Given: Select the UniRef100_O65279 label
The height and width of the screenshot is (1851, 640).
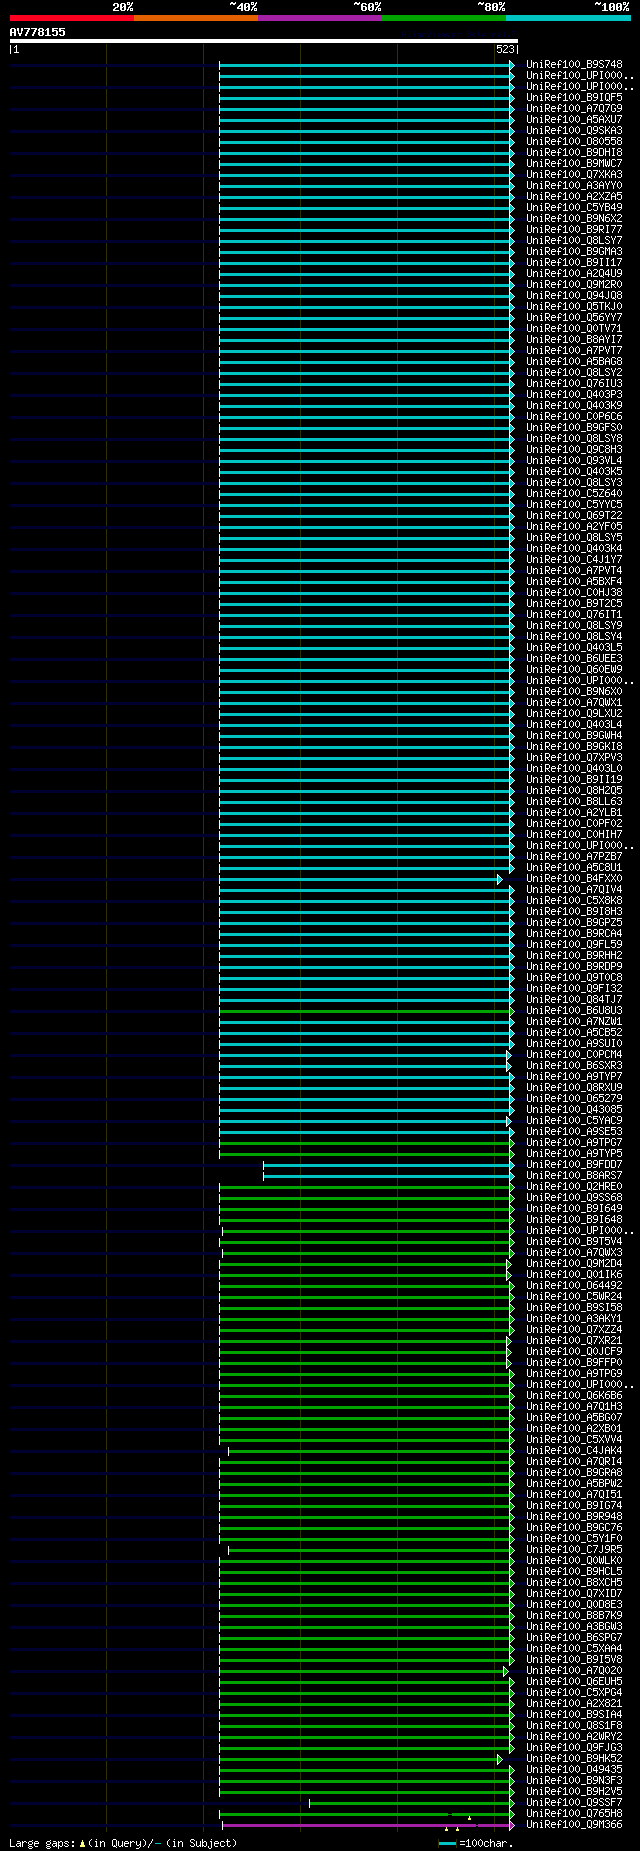Looking at the screenshot, I should (x=574, y=1099).
